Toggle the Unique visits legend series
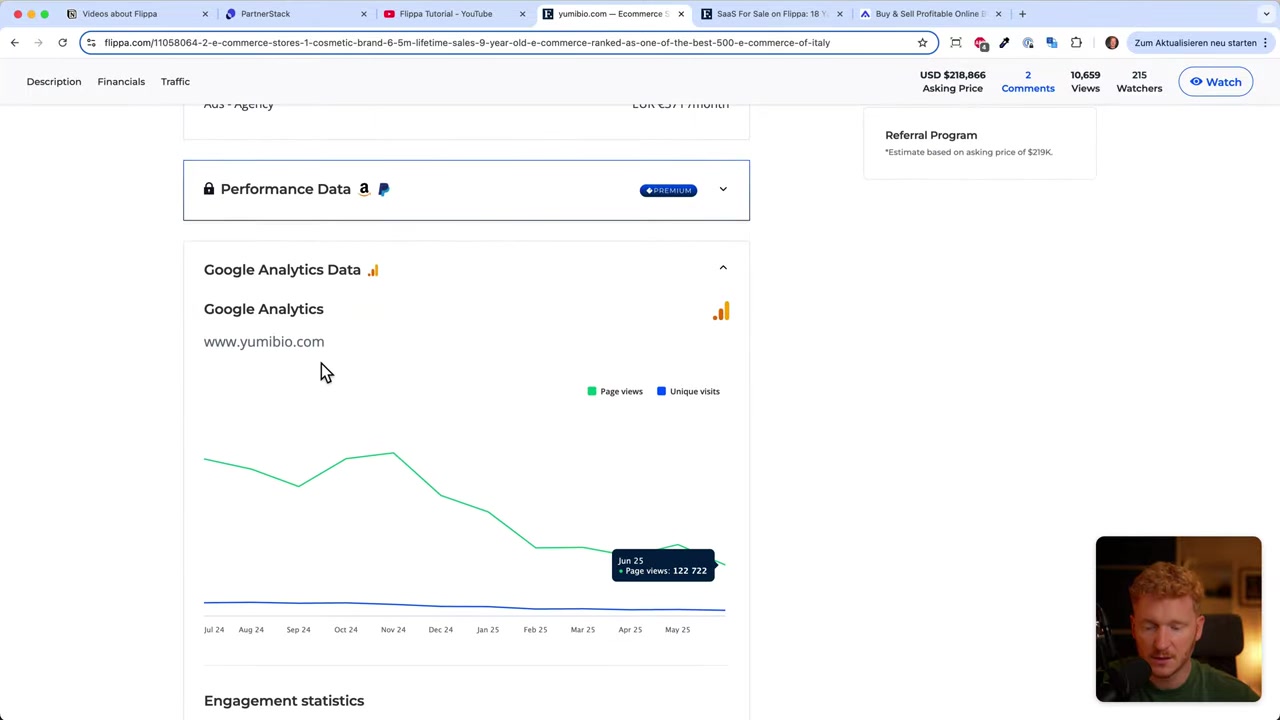 pyautogui.click(x=688, y=391)
